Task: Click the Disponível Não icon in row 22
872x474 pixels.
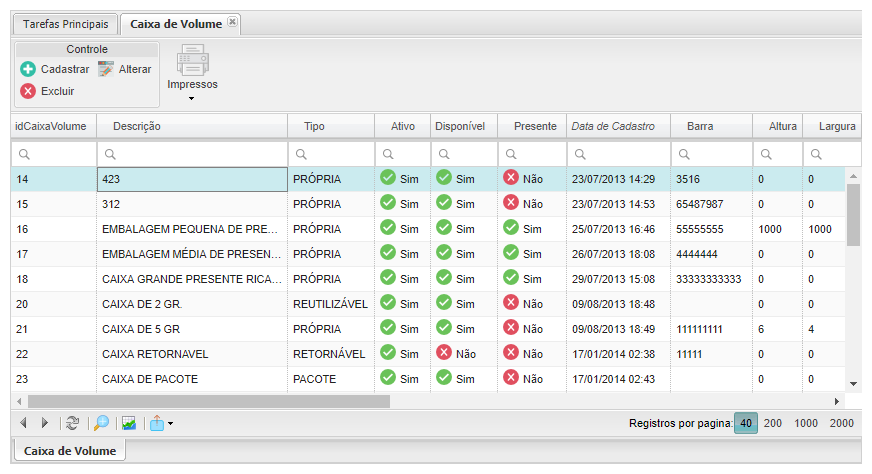Action: pos(443,352)
